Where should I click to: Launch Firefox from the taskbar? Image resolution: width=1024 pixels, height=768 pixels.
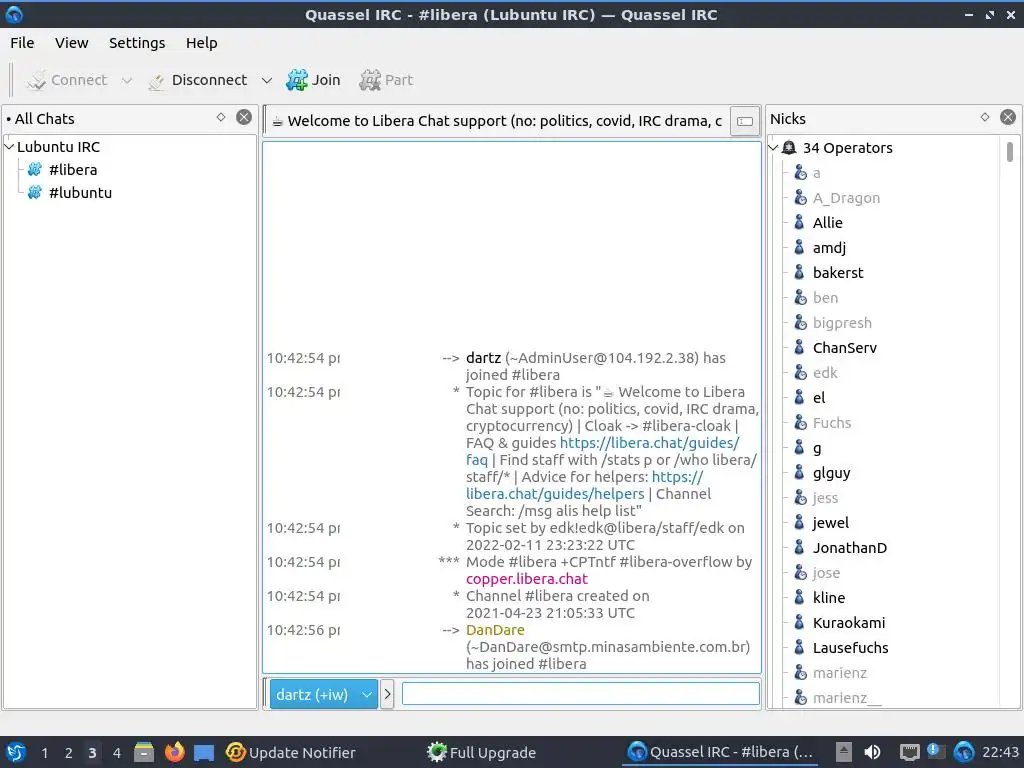click(174, 752)
